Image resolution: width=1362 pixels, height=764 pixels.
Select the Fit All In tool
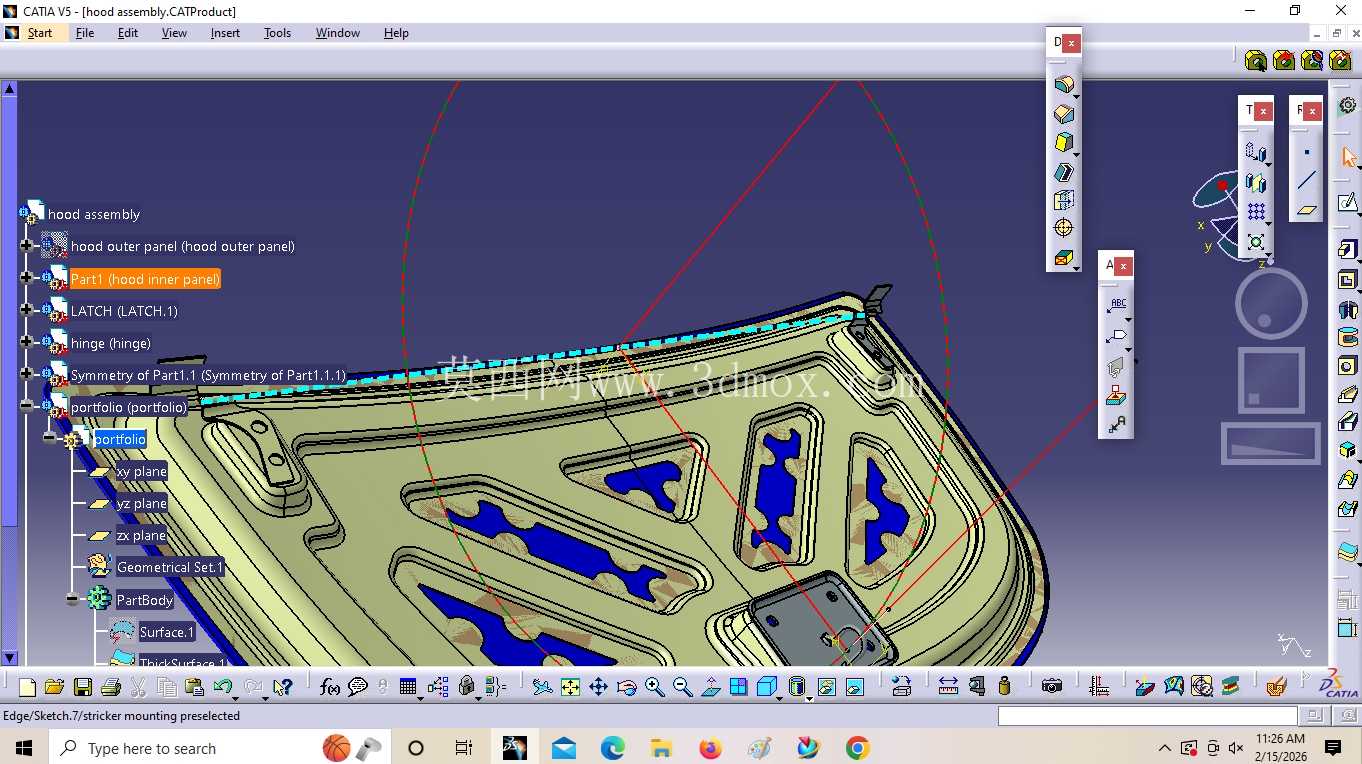(570, 687)
